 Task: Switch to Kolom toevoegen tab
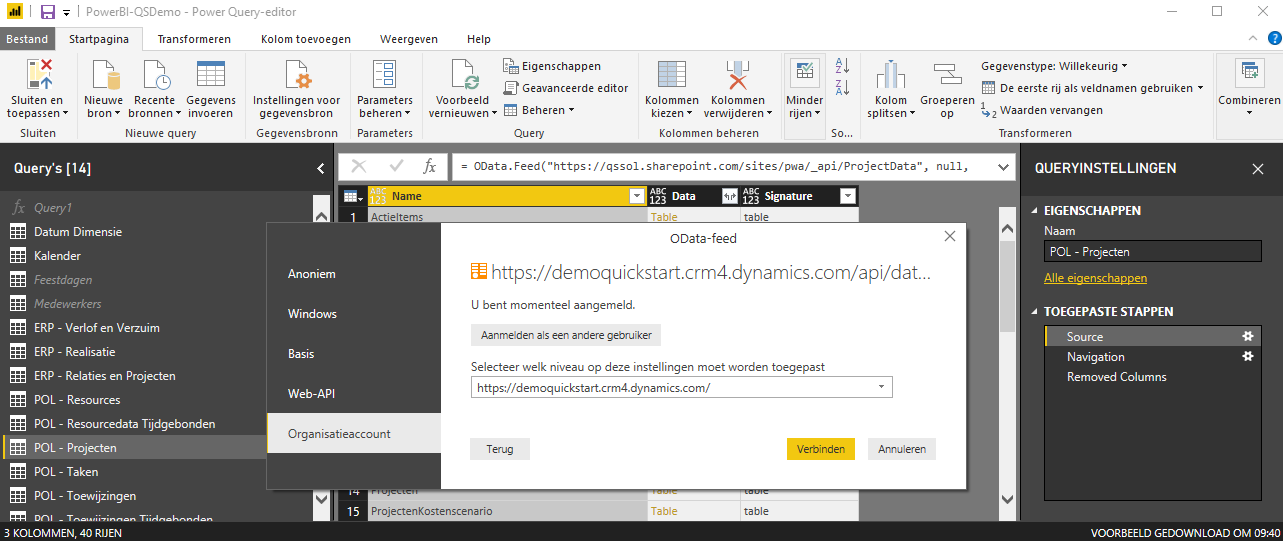click(306, 39)
